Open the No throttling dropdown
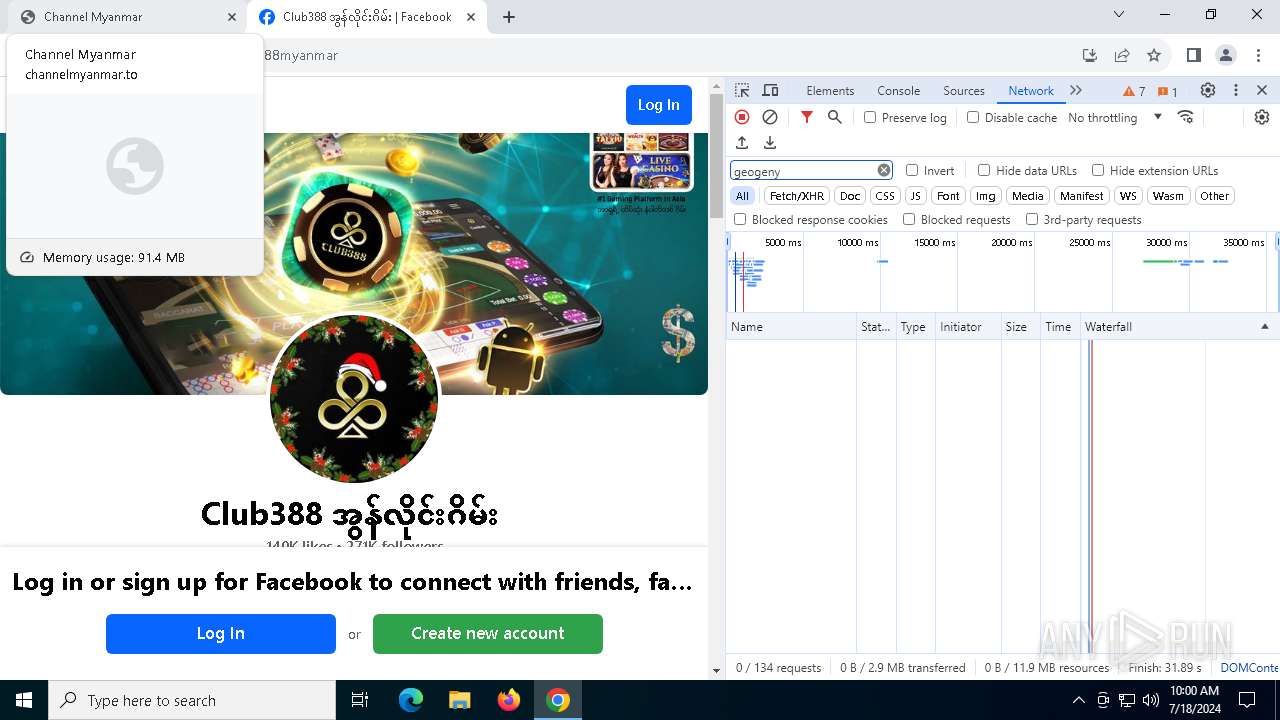Image resolution: width=1280 pixels, height=720 pixels. point(1114,117)
